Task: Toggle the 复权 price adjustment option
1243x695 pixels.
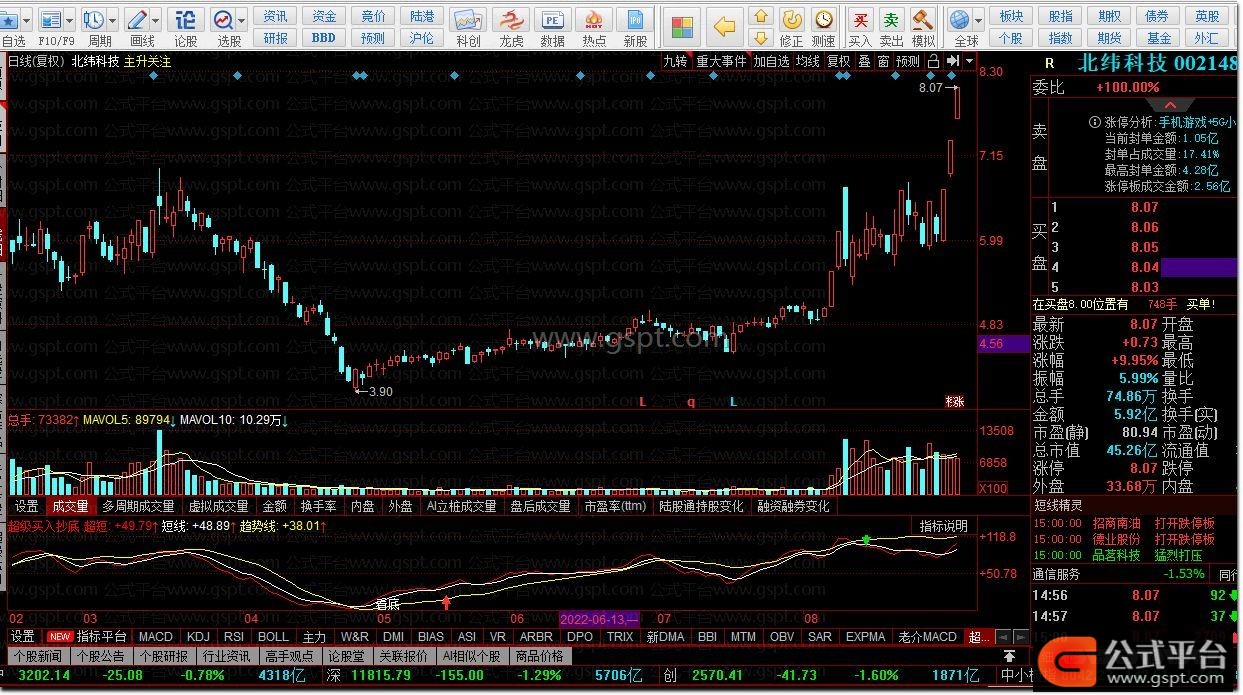Action: (838, 61)
